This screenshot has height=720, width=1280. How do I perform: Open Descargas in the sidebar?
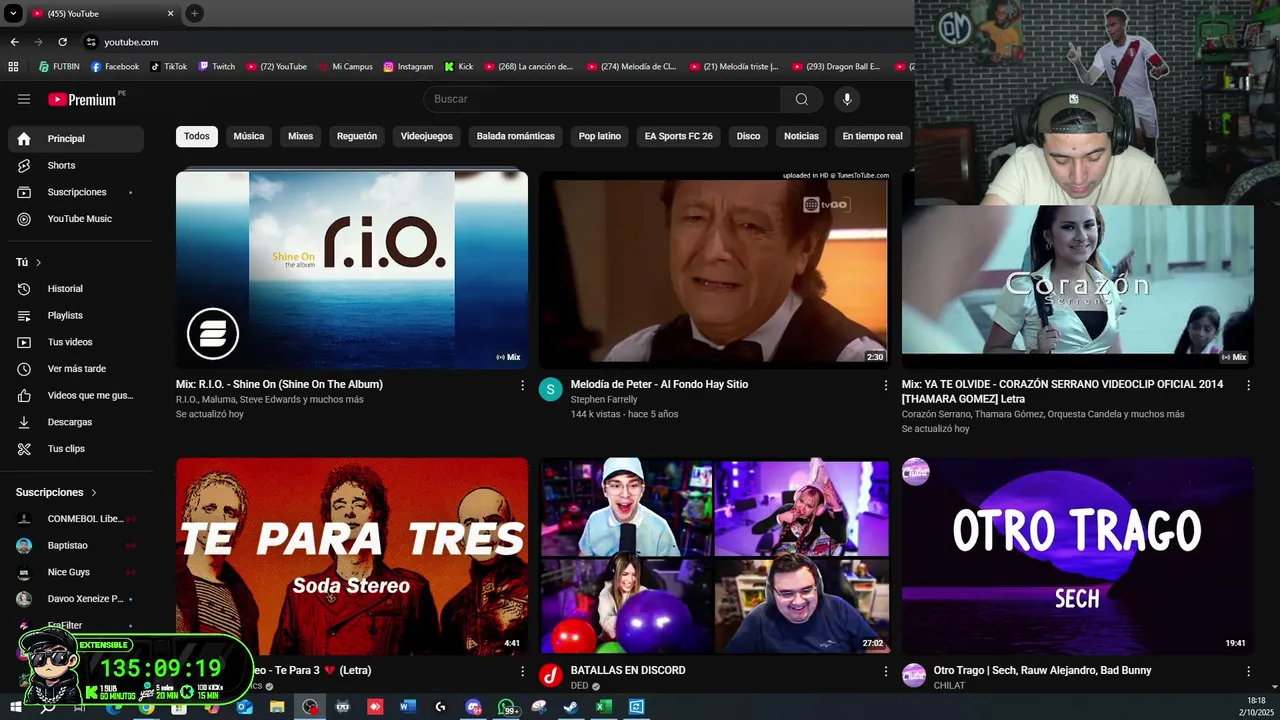(x=76, y=422)
